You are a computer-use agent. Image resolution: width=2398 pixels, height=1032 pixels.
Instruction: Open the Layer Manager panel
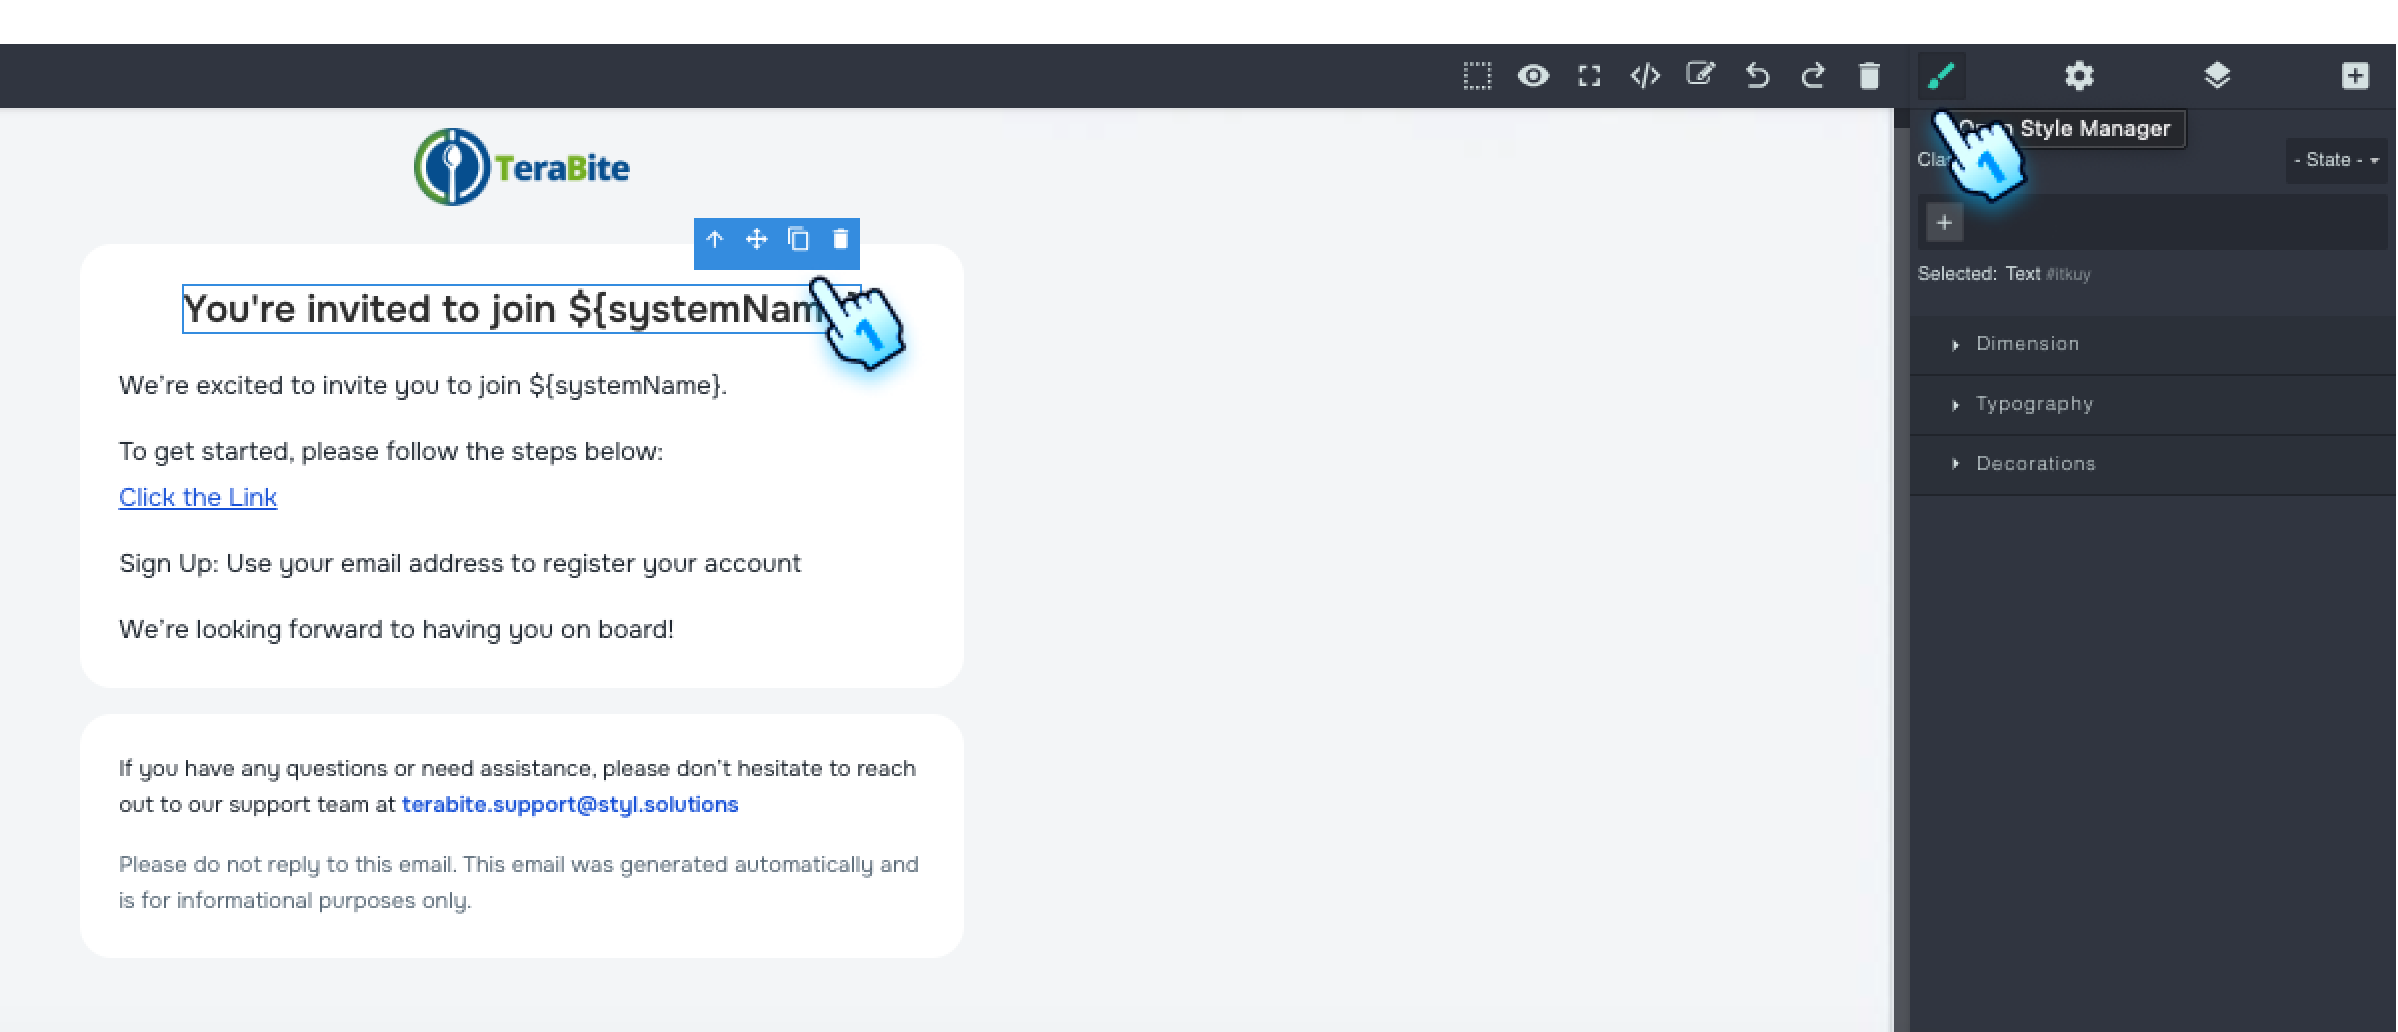coord(2216,76)
